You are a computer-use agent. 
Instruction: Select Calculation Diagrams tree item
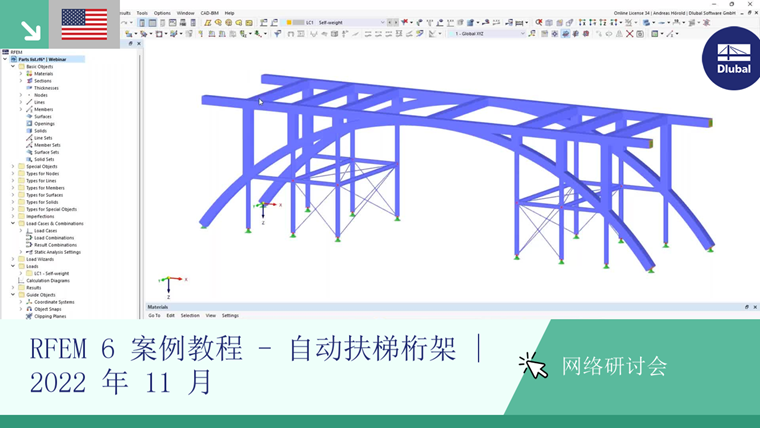point(48,281)
